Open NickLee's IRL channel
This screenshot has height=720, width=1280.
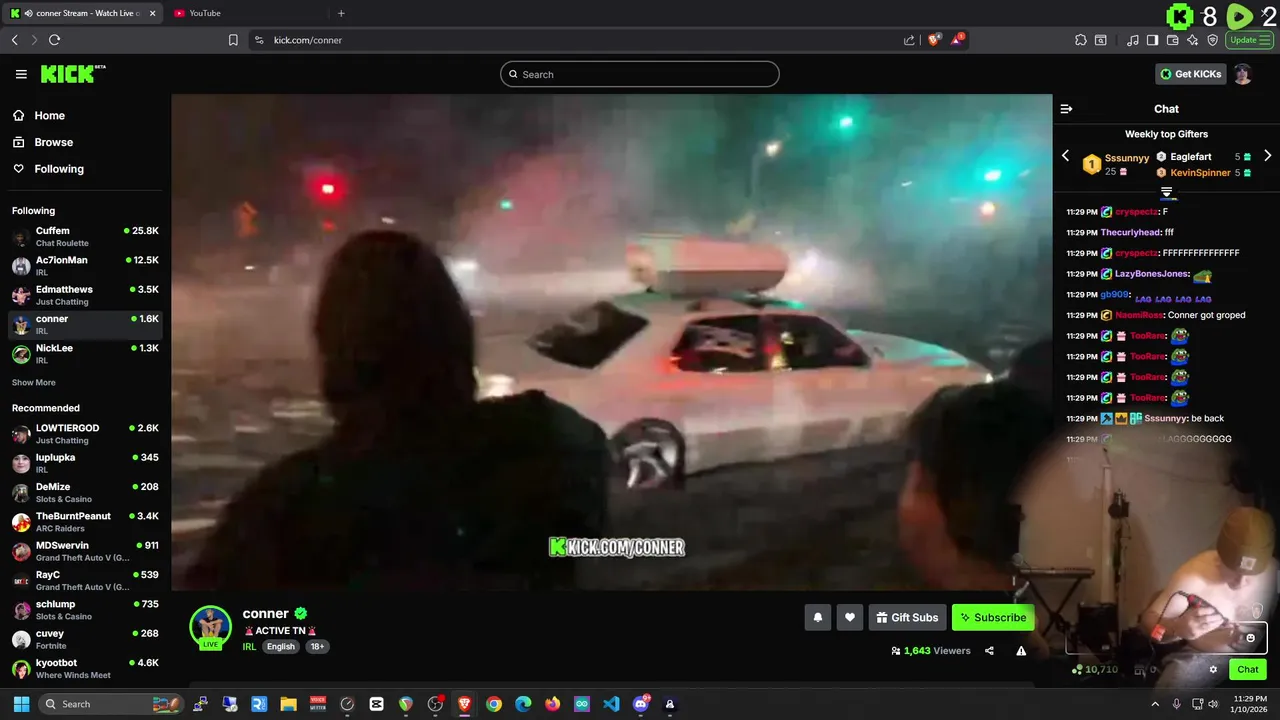[x=85, y=354]
